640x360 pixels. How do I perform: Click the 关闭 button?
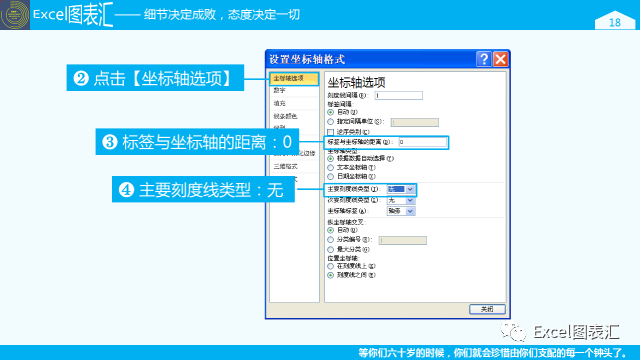487,309
